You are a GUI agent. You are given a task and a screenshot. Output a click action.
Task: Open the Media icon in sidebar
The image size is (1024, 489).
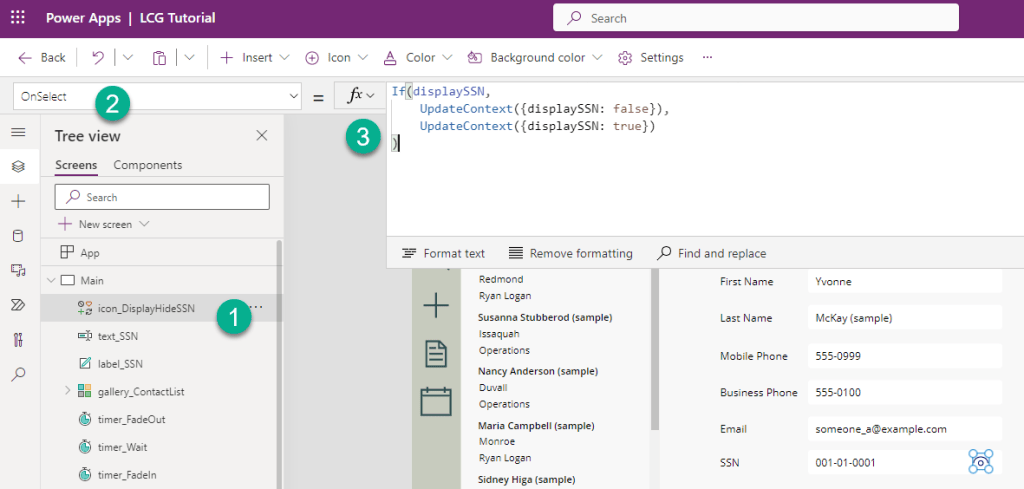coord(19,270)
